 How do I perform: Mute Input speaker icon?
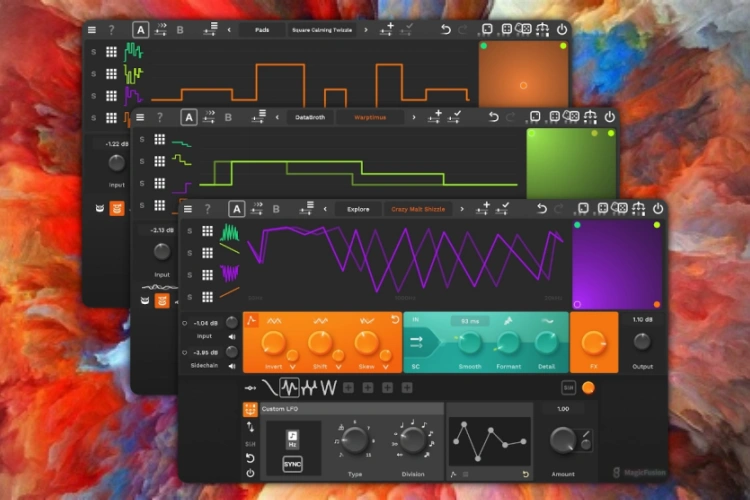(232, 337)
